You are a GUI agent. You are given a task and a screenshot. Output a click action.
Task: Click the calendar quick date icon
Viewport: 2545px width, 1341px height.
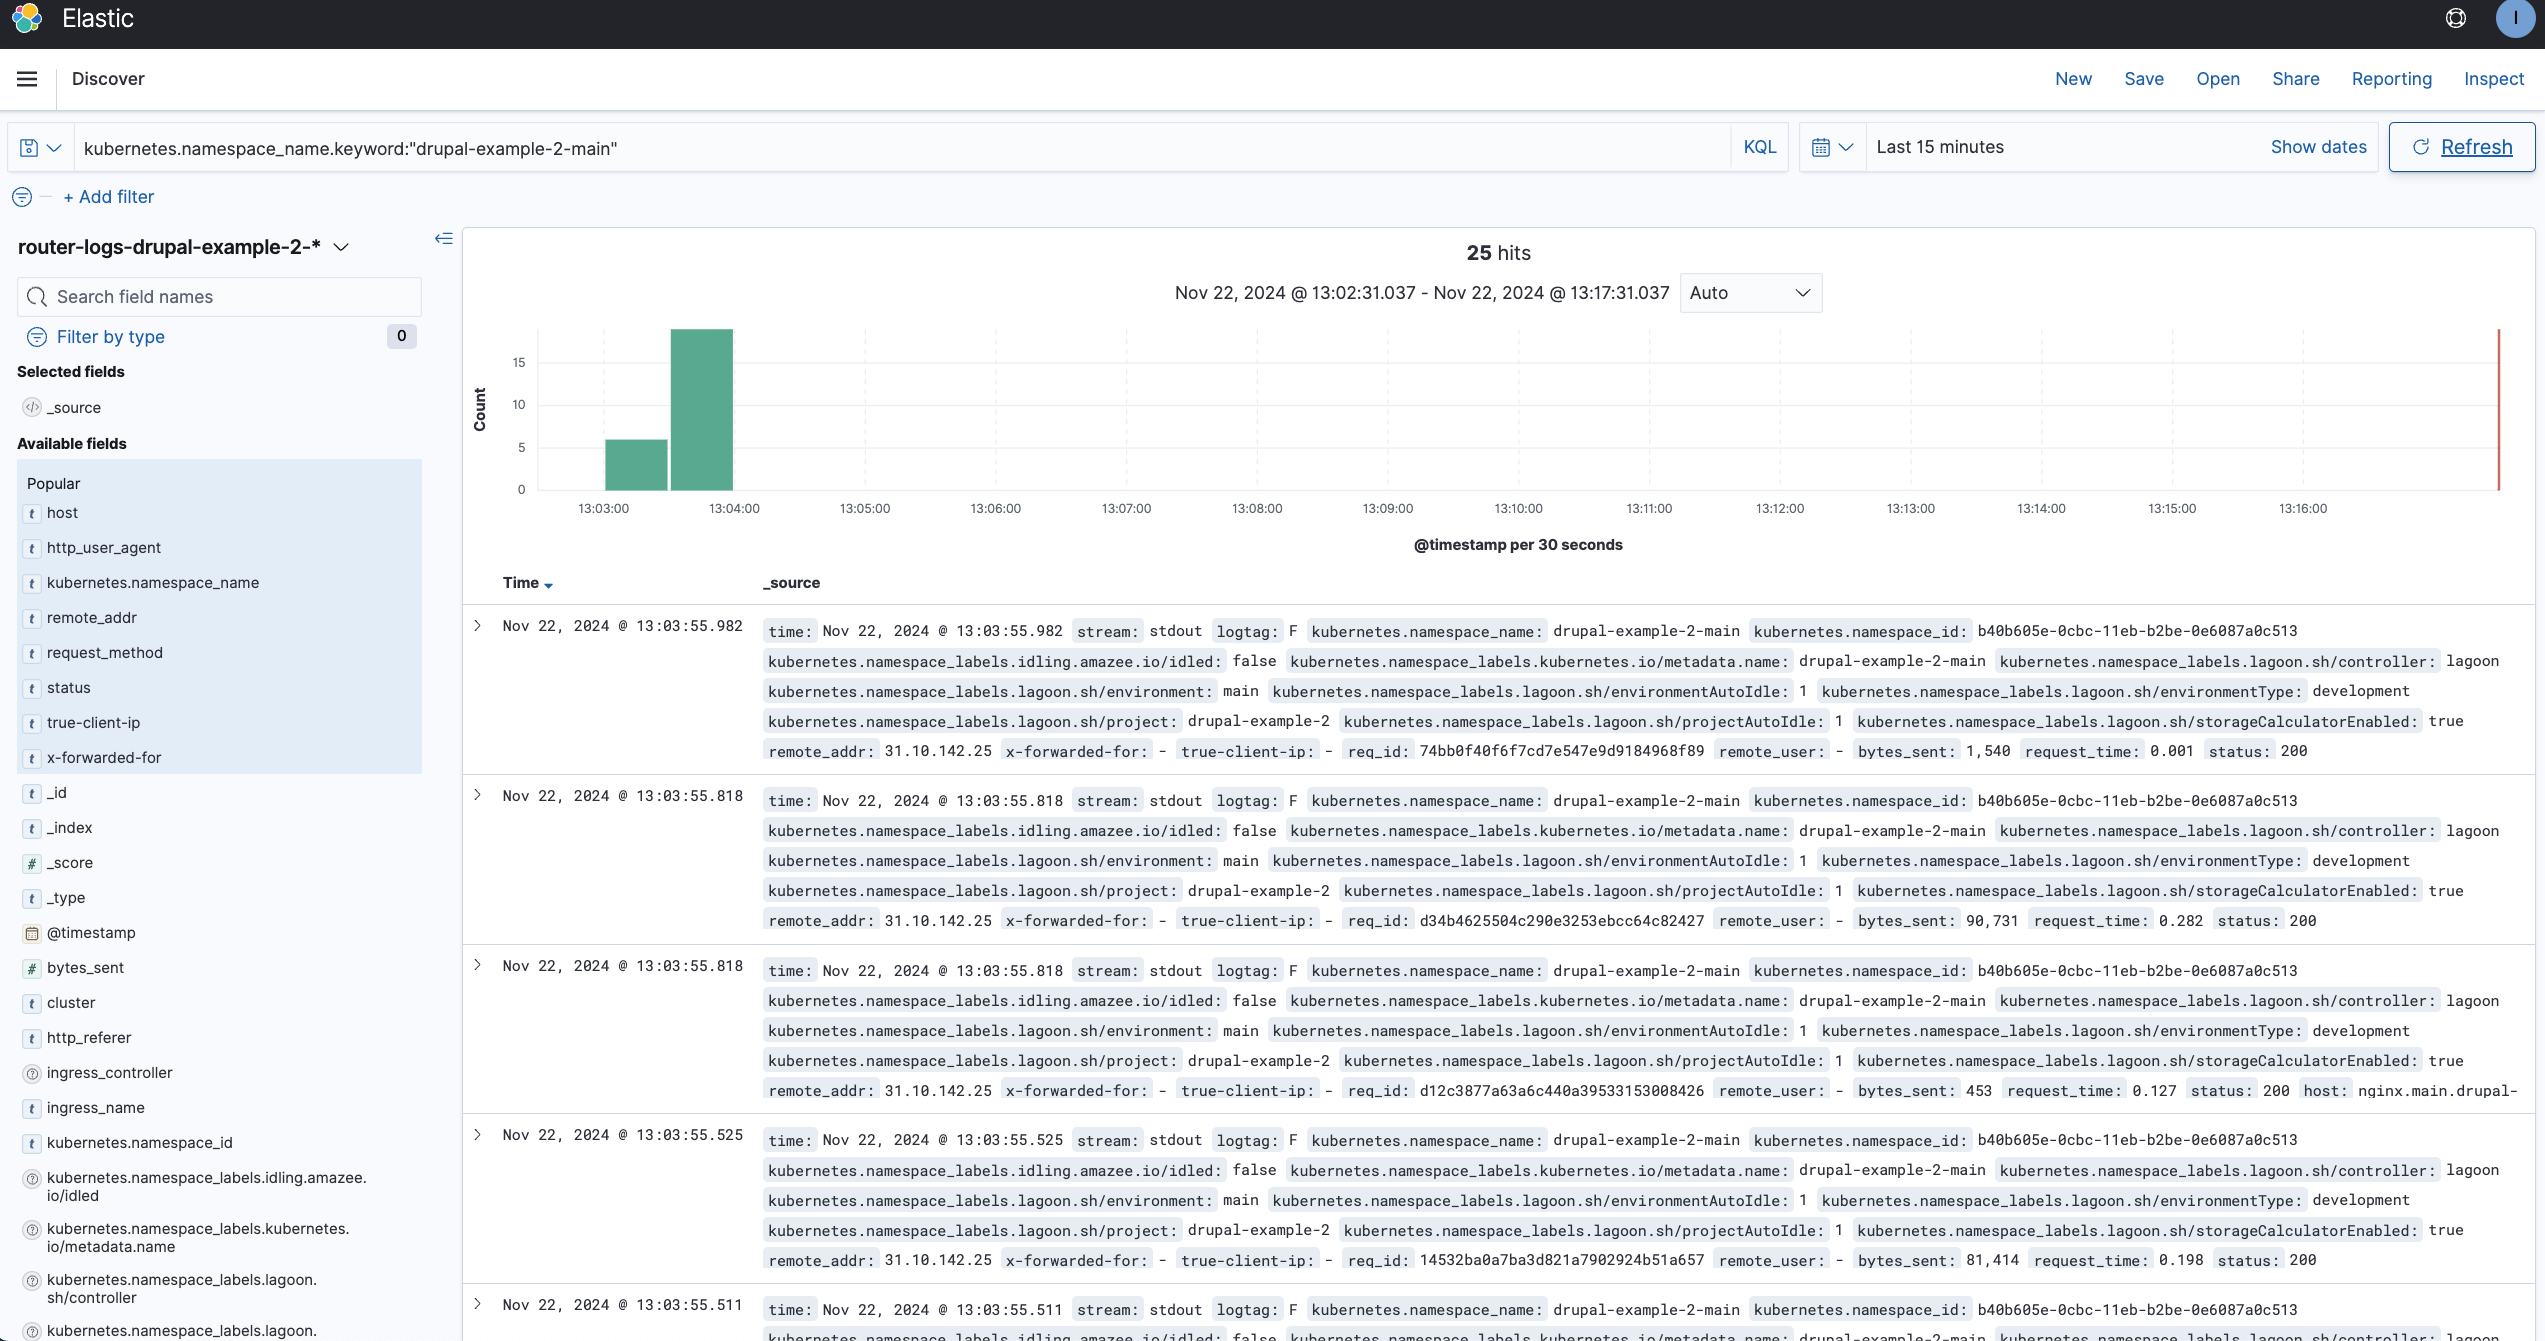click(1832, 147)
